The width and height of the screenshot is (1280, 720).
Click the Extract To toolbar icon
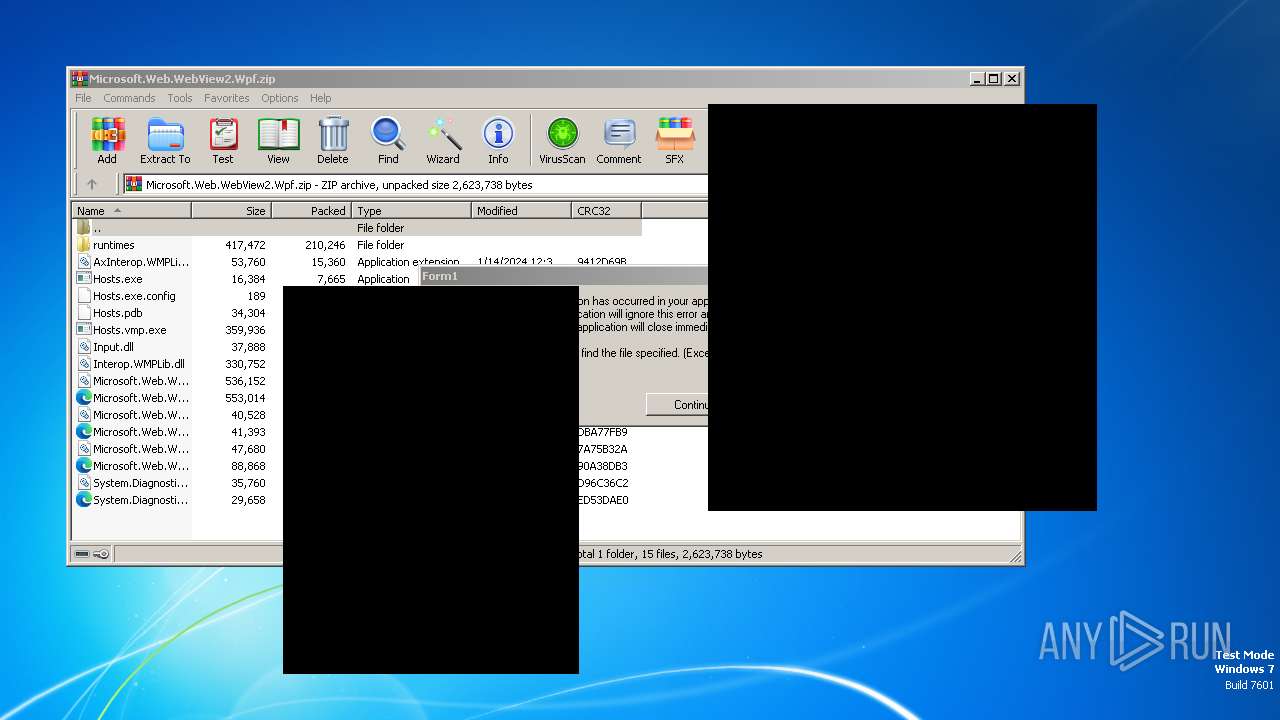point(165,140)
